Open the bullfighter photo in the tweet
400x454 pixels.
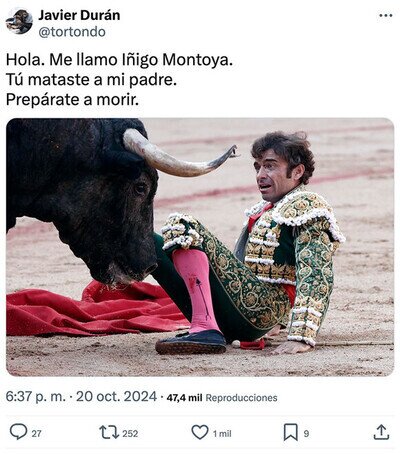200,247
